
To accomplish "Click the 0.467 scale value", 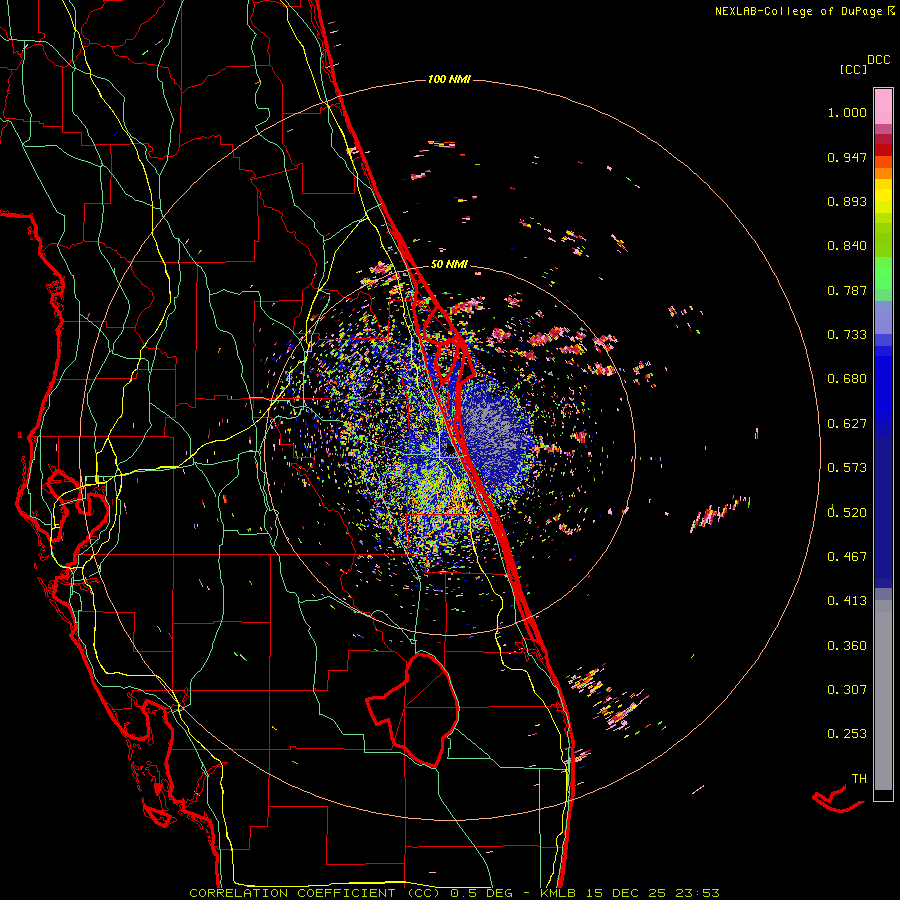I will coord(847,556).
